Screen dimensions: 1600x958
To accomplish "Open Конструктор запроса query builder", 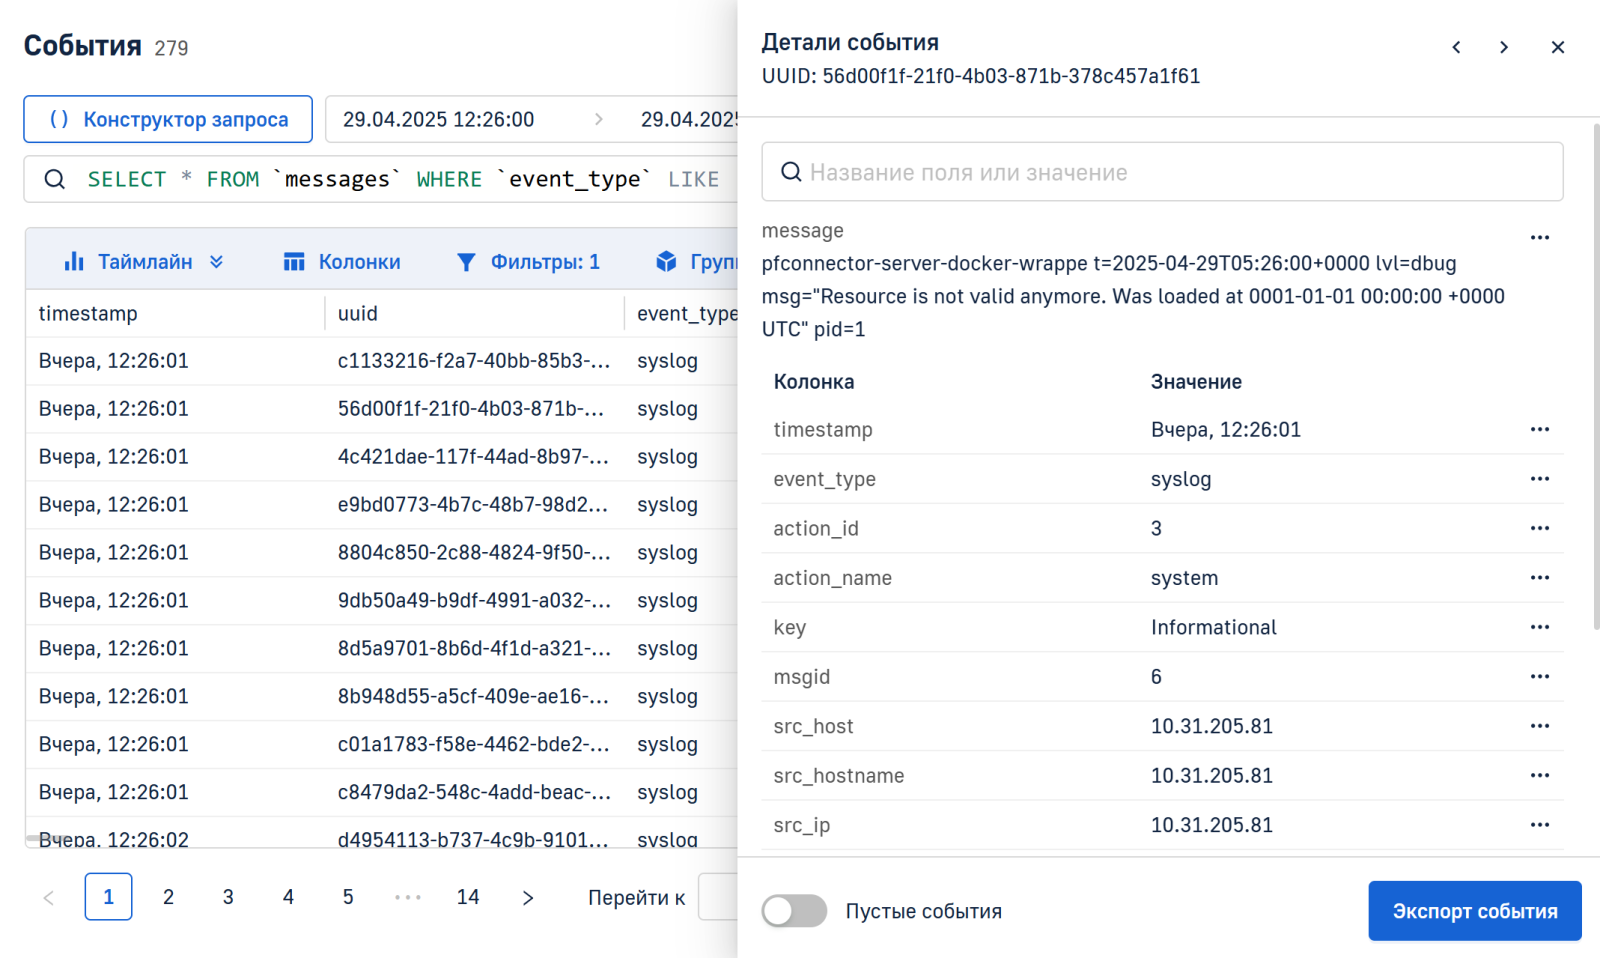I will 168,120.
